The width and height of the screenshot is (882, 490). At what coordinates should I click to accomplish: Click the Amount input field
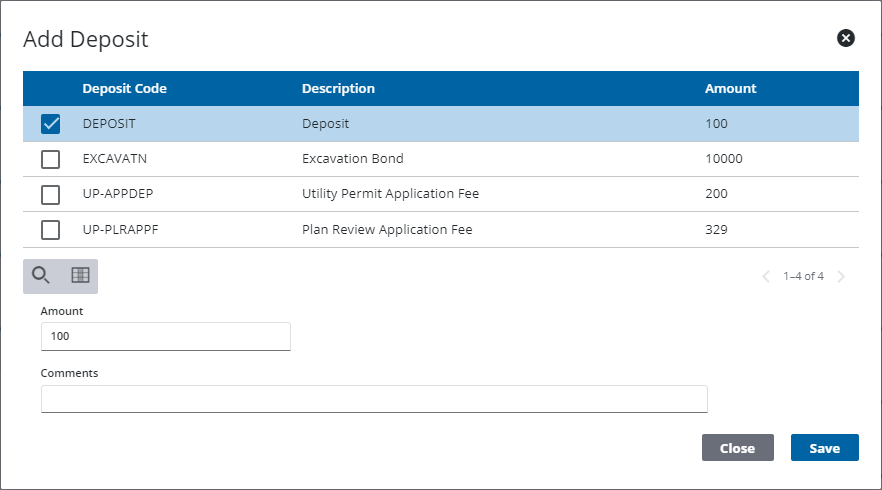(165, 337)
